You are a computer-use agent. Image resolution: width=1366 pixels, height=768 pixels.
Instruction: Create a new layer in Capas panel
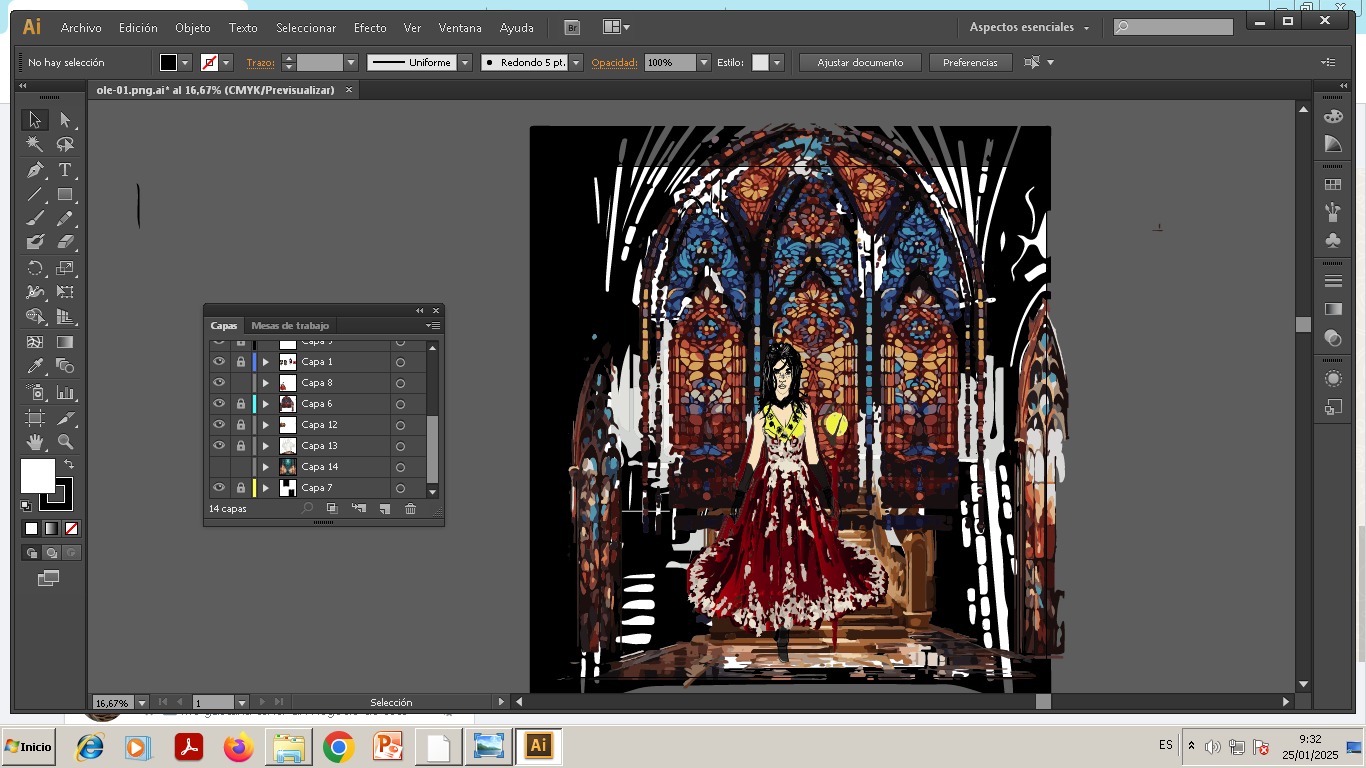coord(384,509)
